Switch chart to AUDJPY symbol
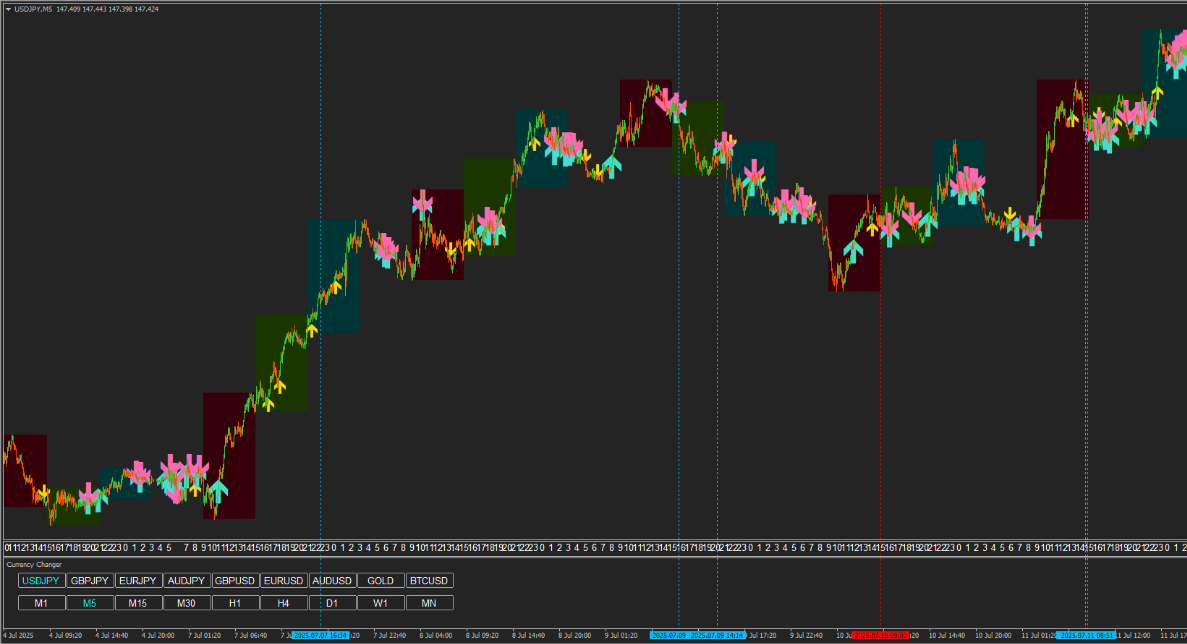 (x=186, y=580)
